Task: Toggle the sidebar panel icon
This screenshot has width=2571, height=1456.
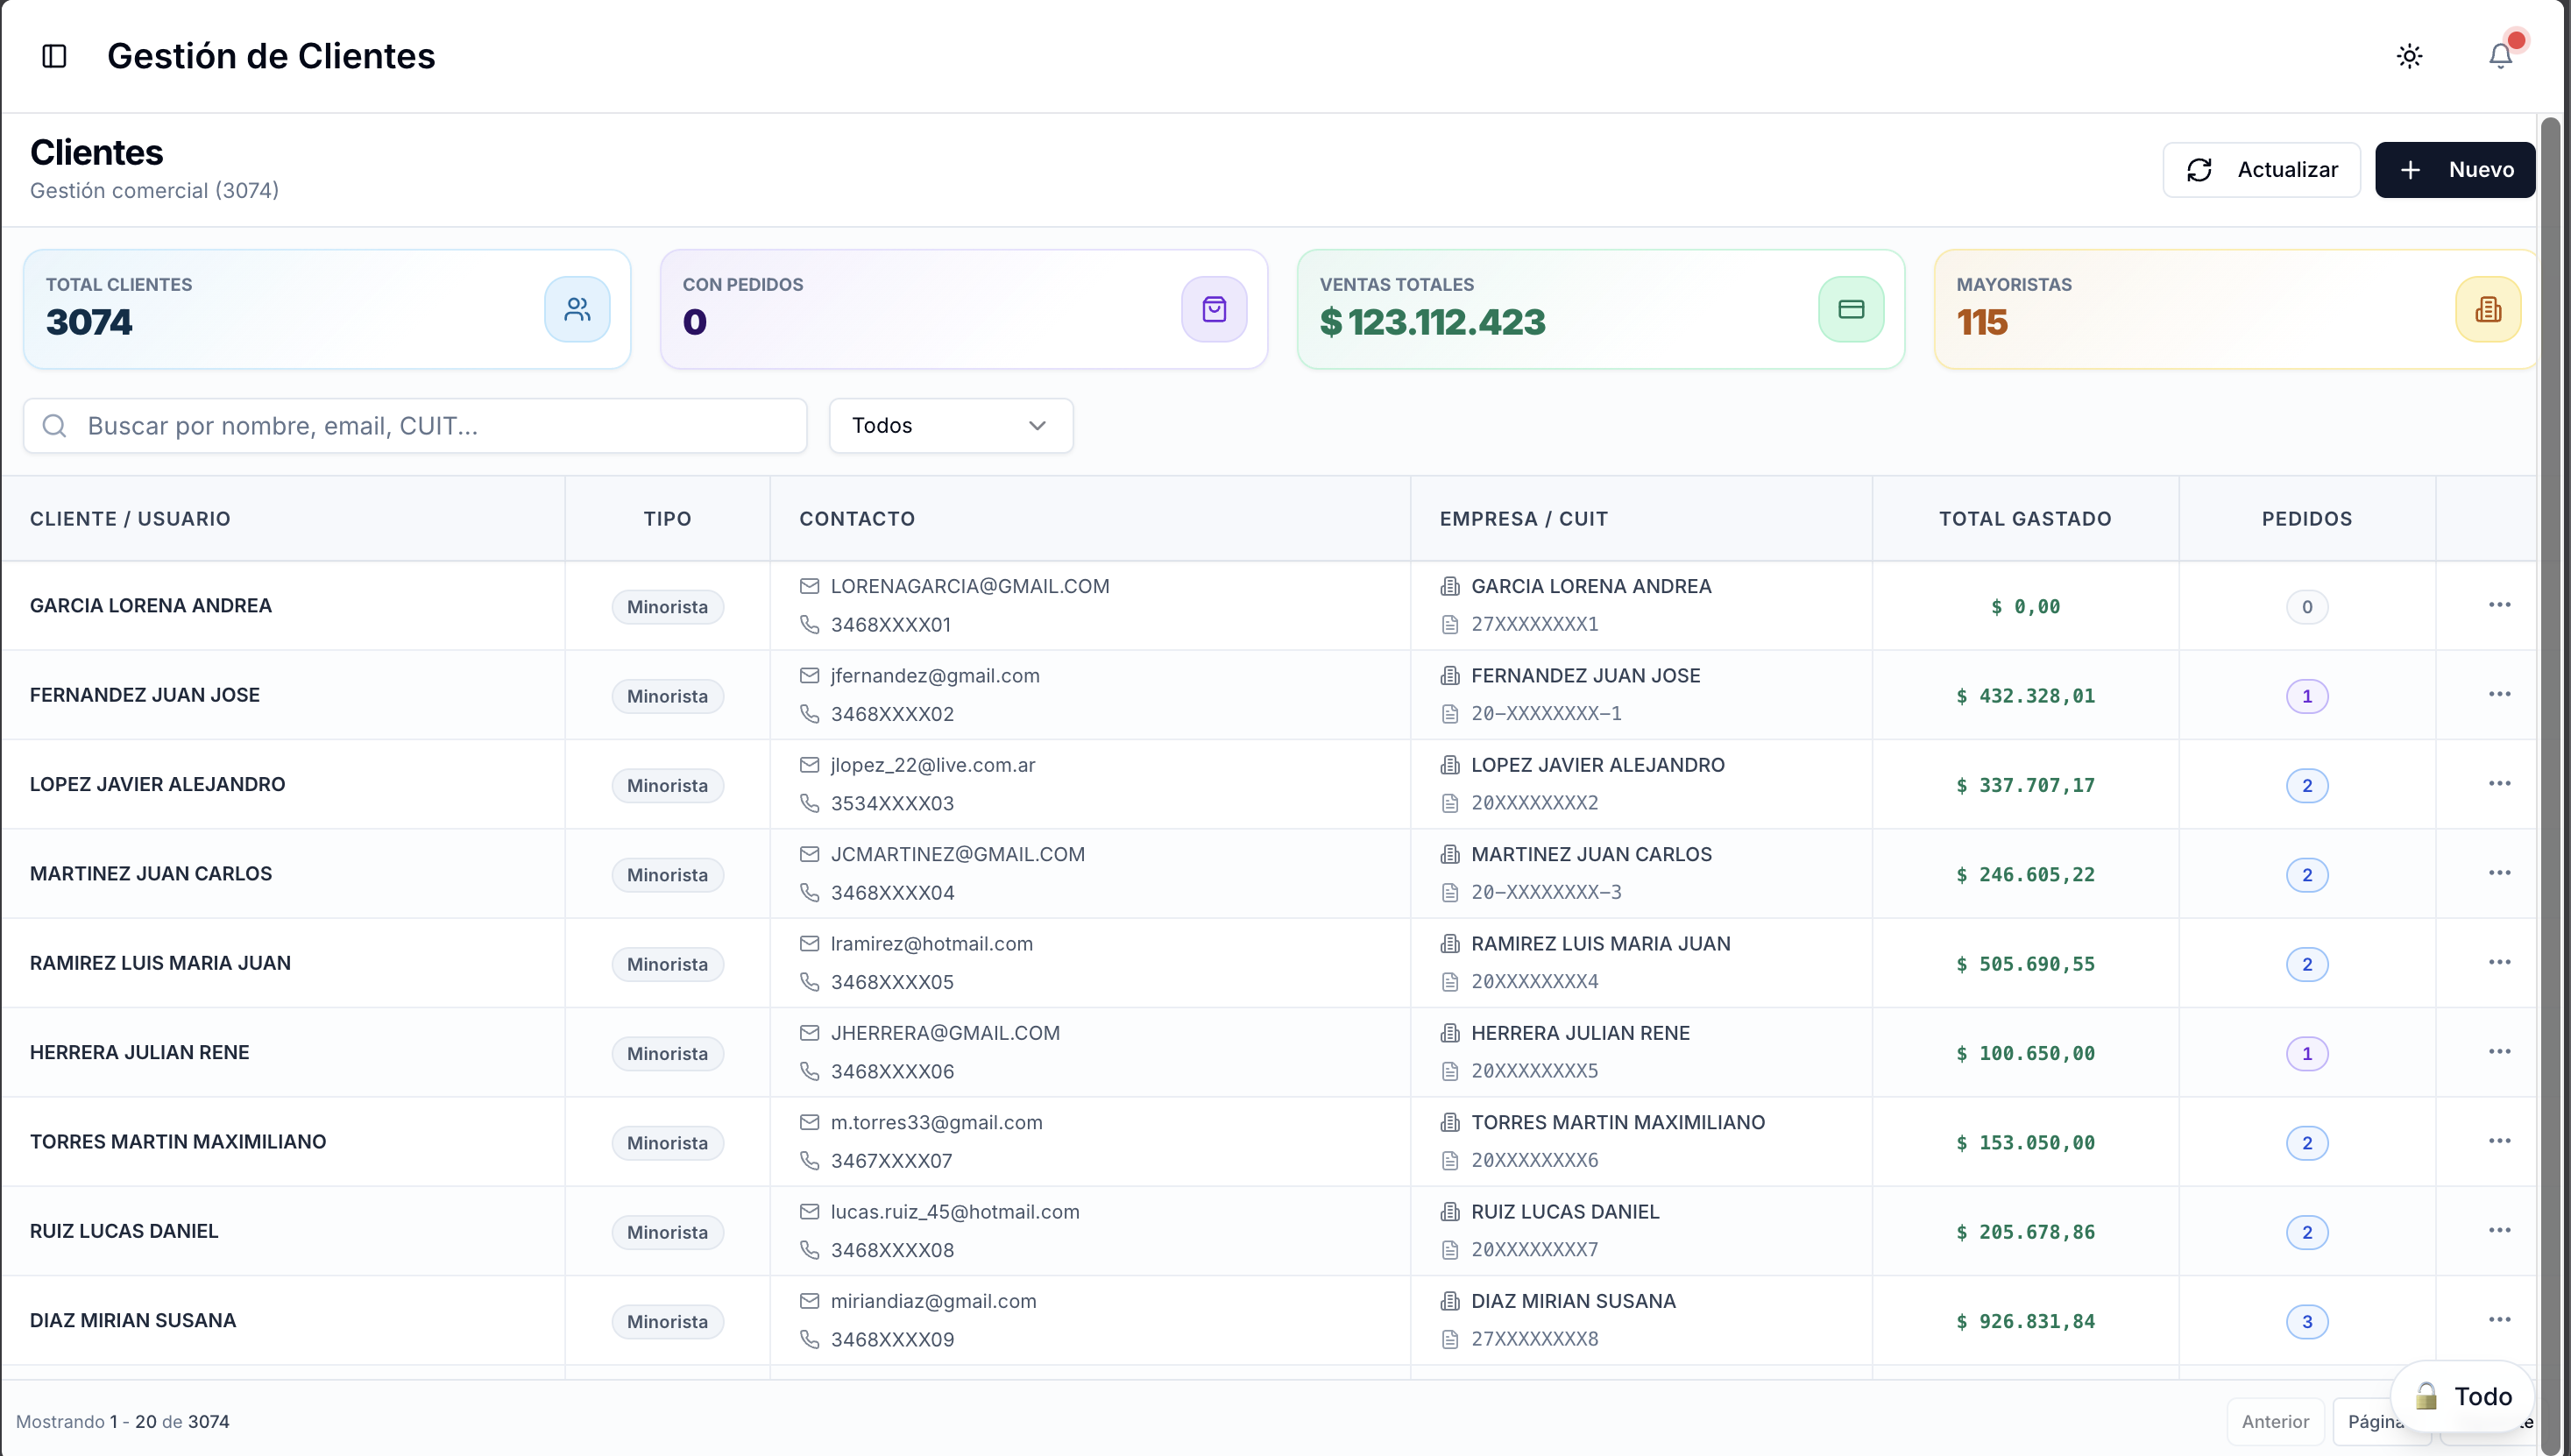Action: pyautogui.click(x=54, y=56)
